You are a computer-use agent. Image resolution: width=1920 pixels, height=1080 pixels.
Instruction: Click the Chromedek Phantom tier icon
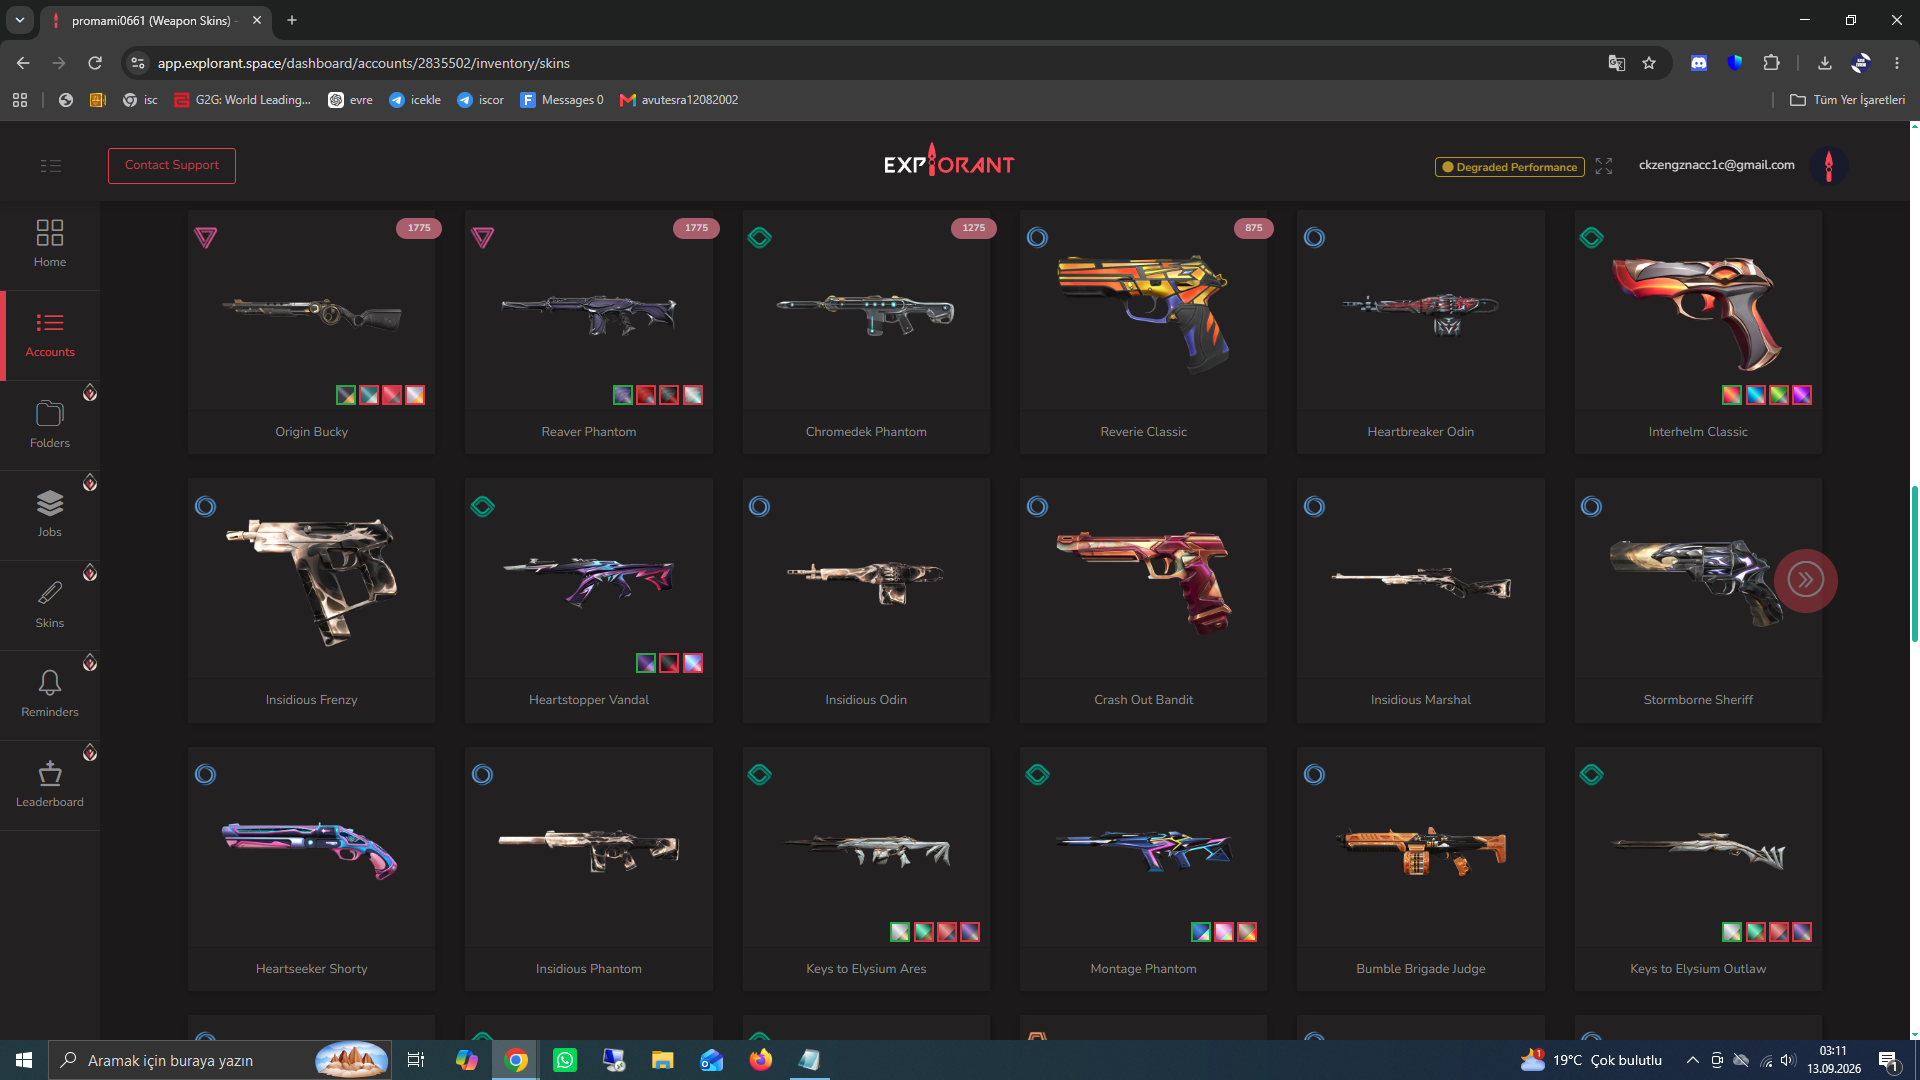coord(760,238)
